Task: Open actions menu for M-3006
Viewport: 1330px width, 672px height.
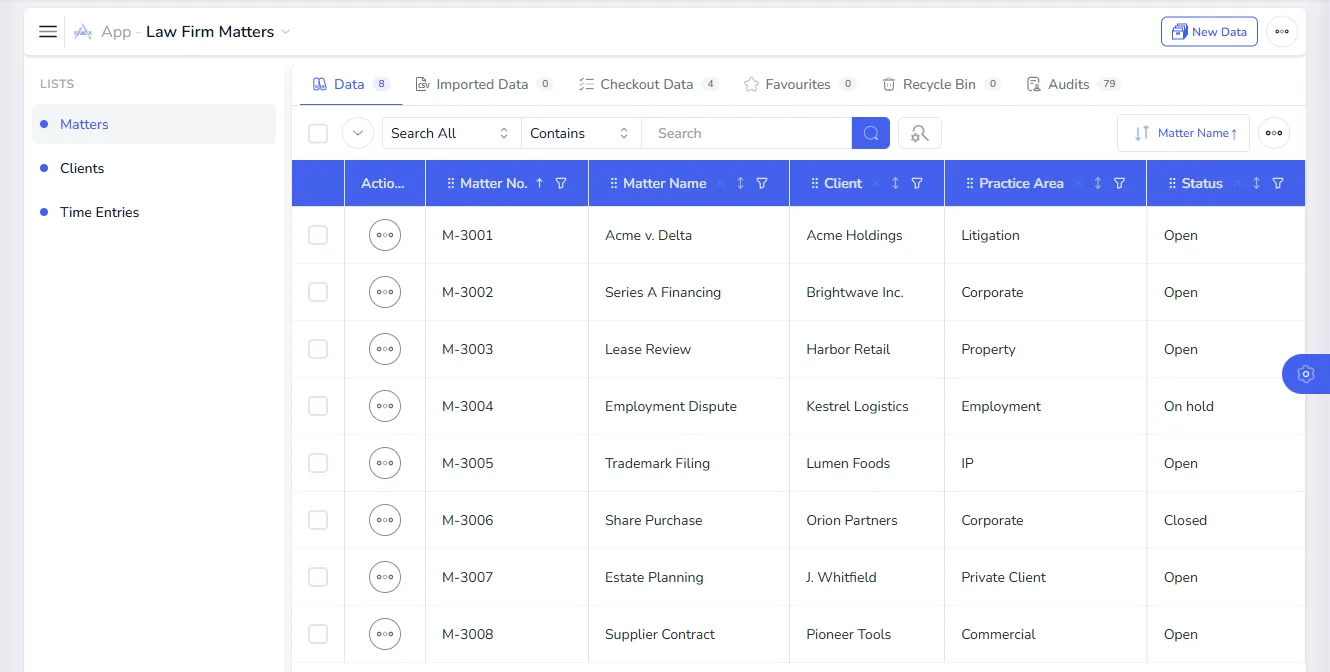Action: coord(385,520)
